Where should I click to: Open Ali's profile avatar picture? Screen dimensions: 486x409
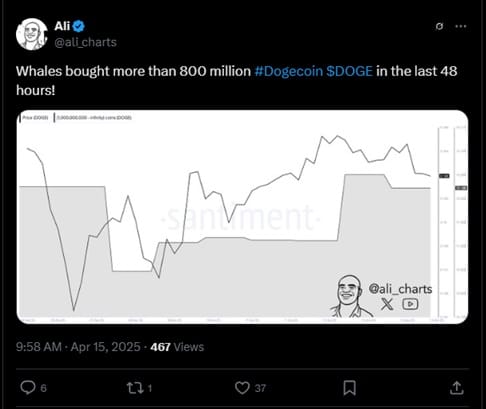coord(32,34)
